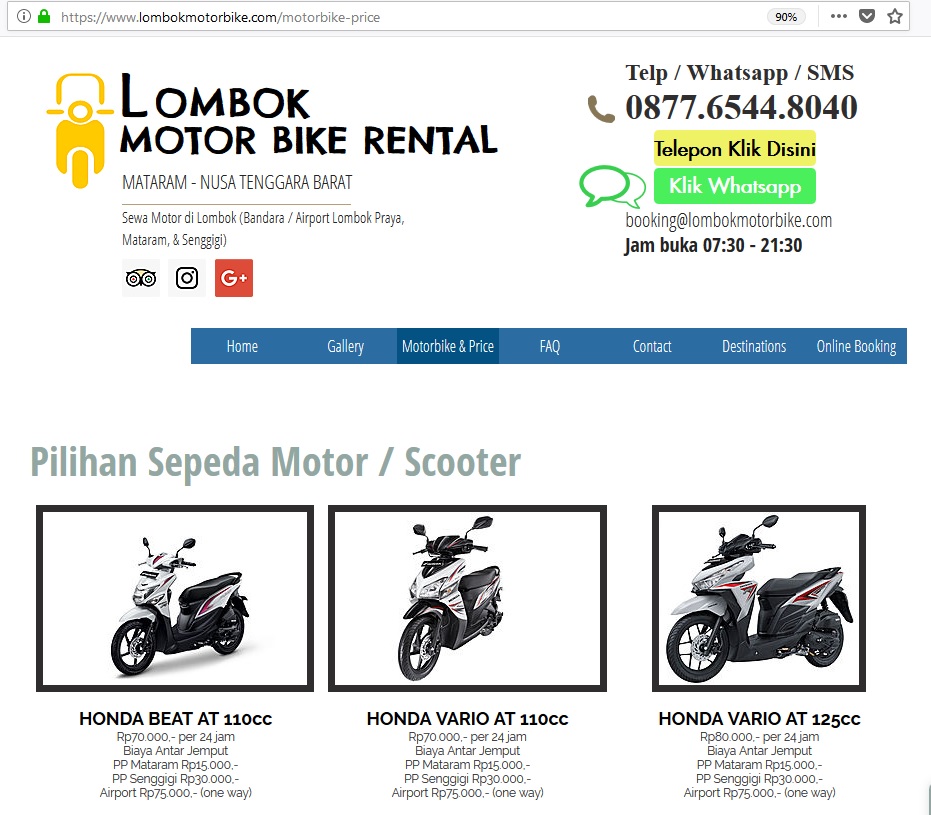Click the Honda Beat AT 110cc image
Image resolution: width=931 pixels, height=815 pixels.
coord(175,598)
